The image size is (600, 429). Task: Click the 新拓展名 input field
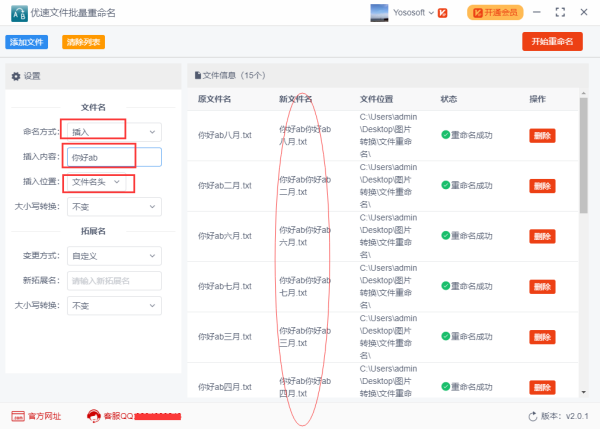(x=112, y=281)
